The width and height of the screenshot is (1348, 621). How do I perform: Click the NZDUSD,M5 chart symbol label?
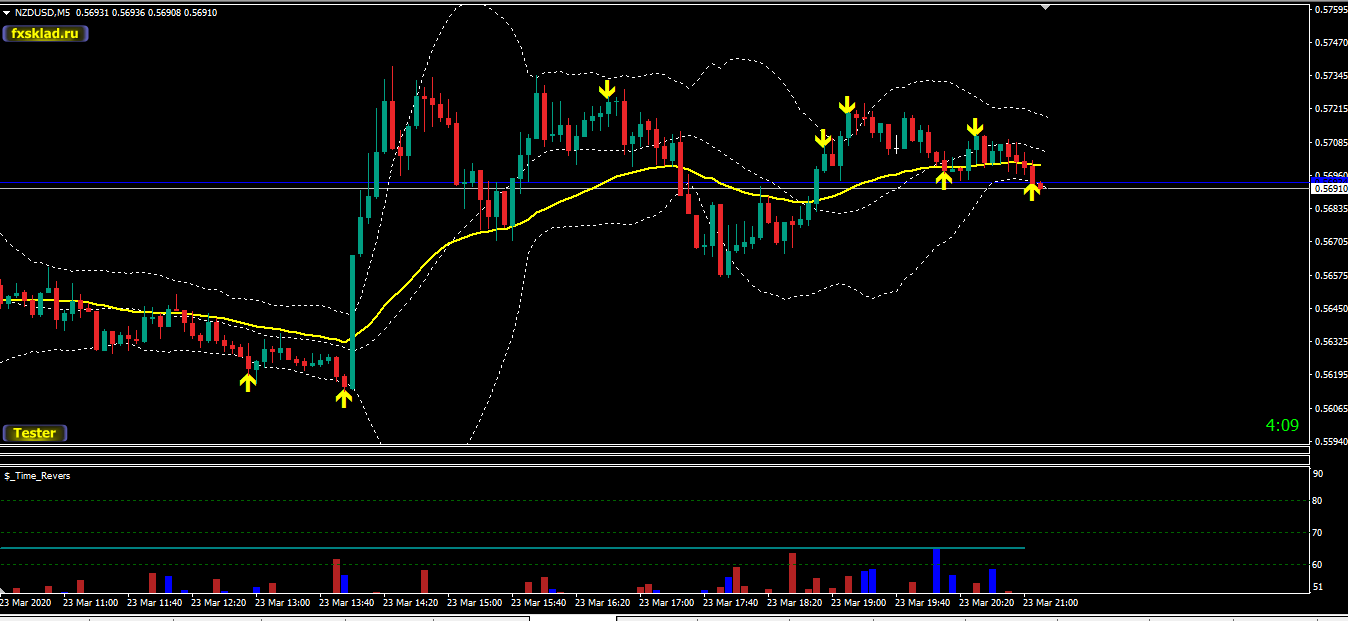pos(43,13)
